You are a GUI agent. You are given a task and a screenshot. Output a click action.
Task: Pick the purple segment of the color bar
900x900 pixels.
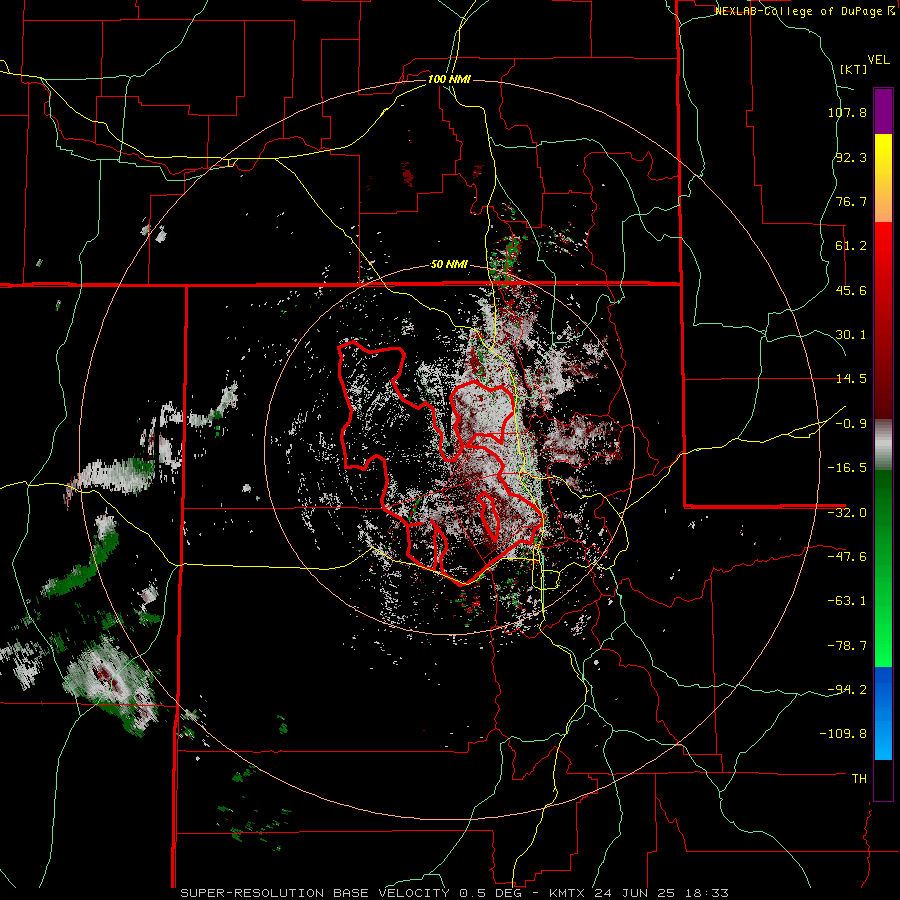(883, 111)
